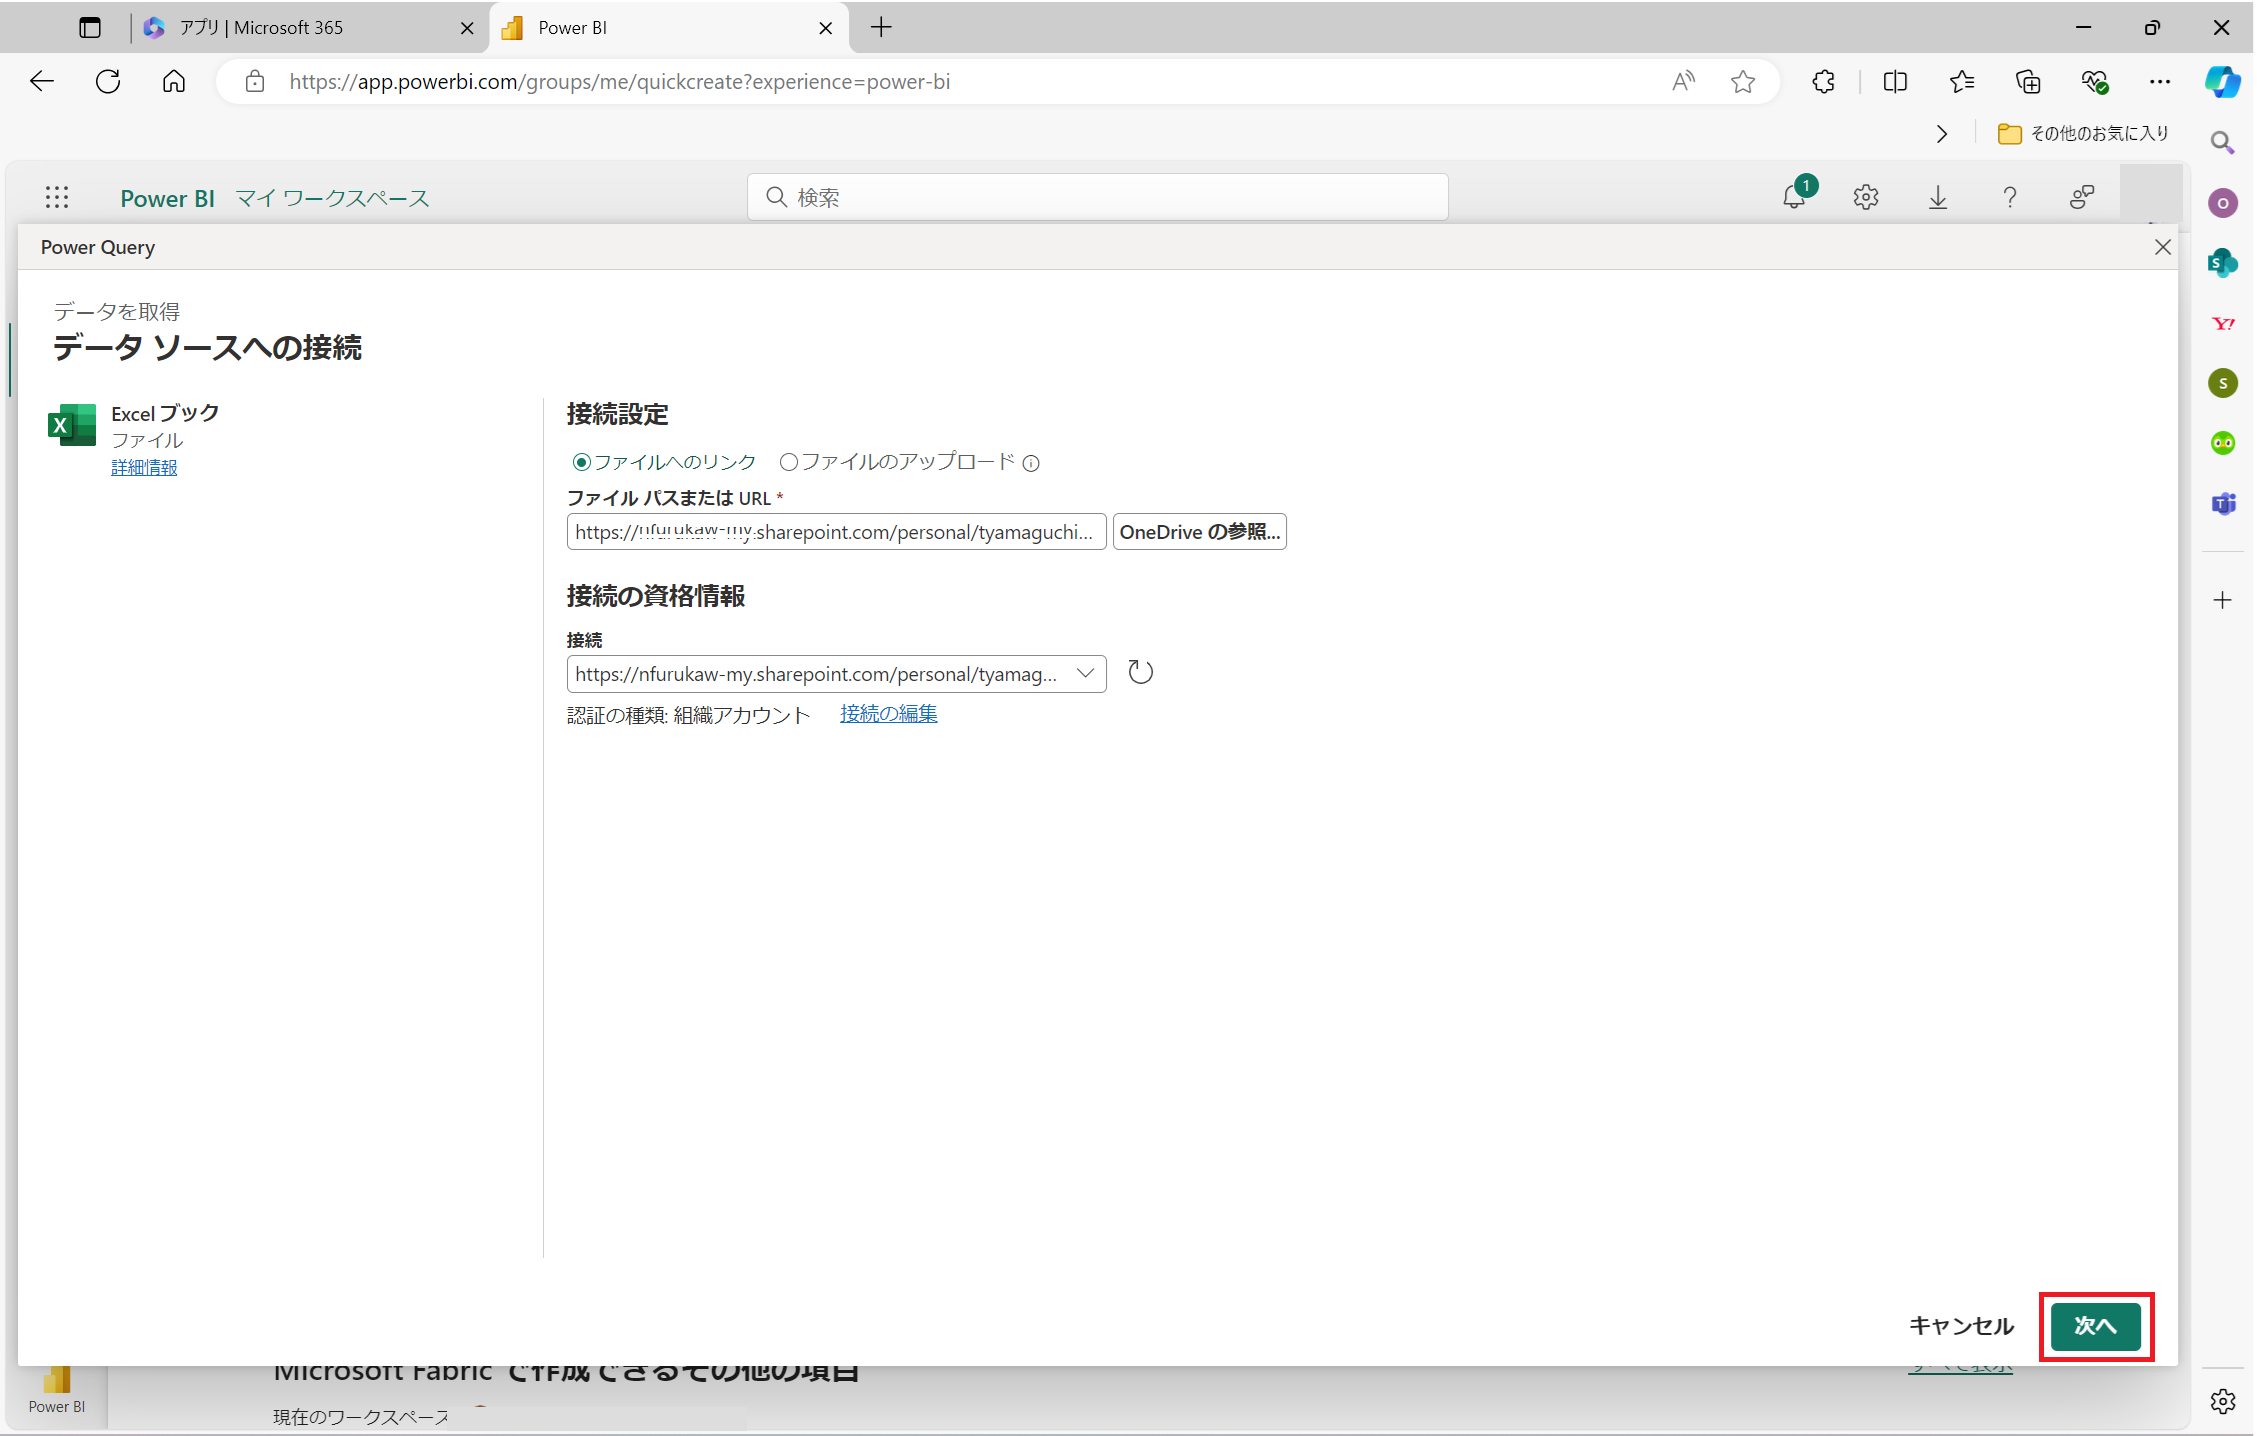Click キャンセル button
This screenshot has width=2257, height=1436.
[x=1961, y=1326]
